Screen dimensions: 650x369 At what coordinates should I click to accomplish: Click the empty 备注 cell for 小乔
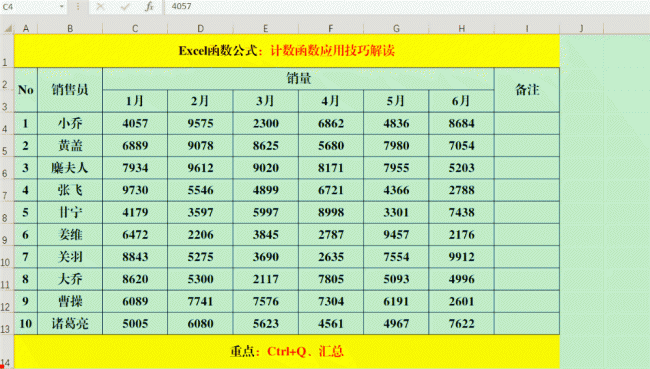[x=527, y=124]
